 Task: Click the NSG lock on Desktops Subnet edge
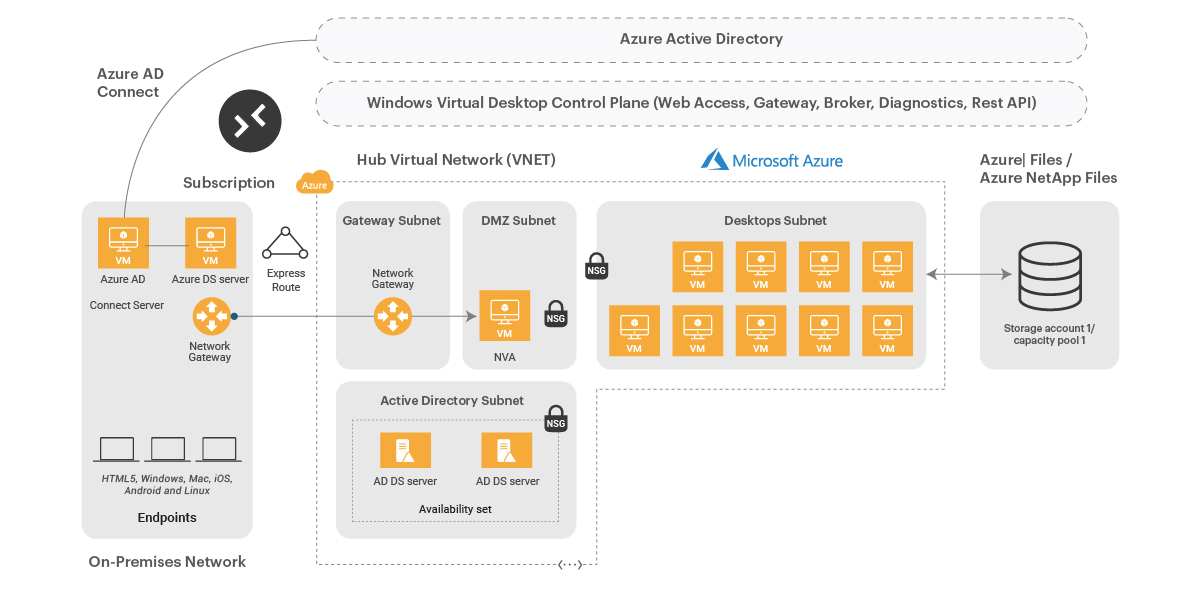[597, 264]
